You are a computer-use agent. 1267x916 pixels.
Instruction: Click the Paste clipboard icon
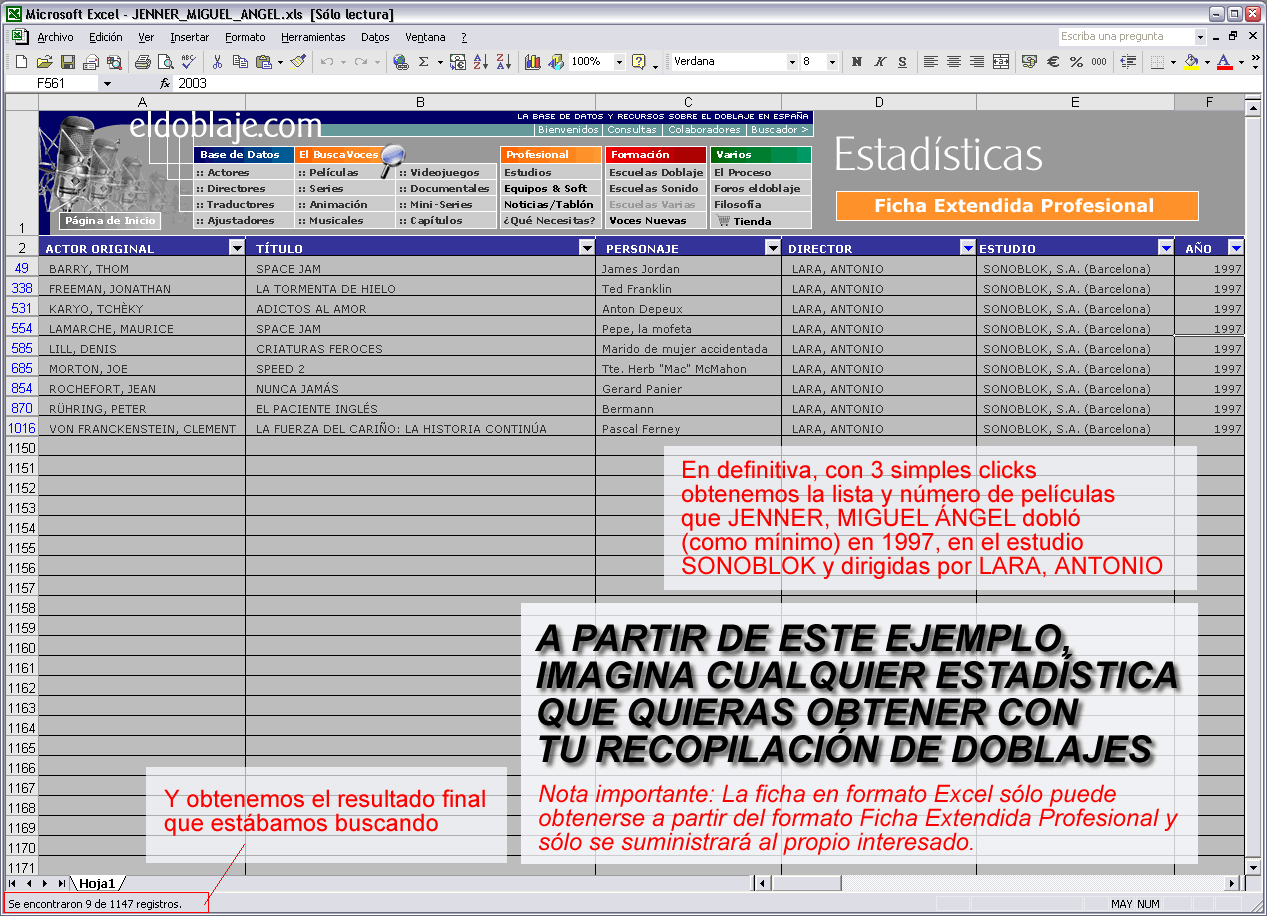(264, 62)
